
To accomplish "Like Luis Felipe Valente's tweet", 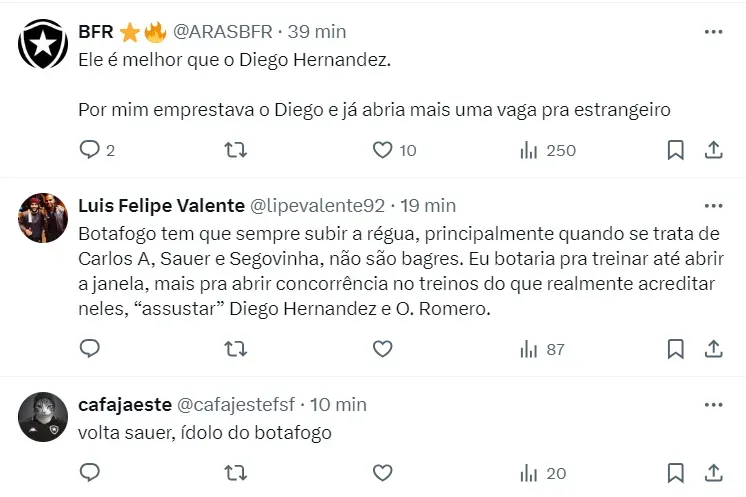I will point(382,349).
